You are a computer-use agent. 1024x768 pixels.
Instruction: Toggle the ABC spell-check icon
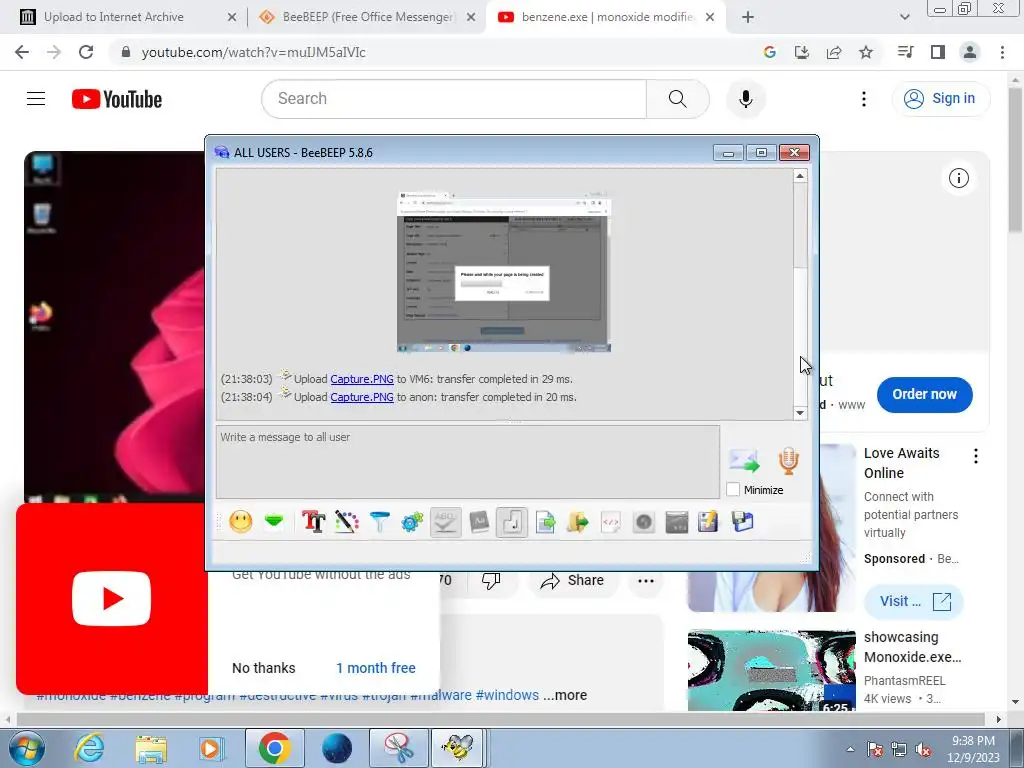click(445, 522)
